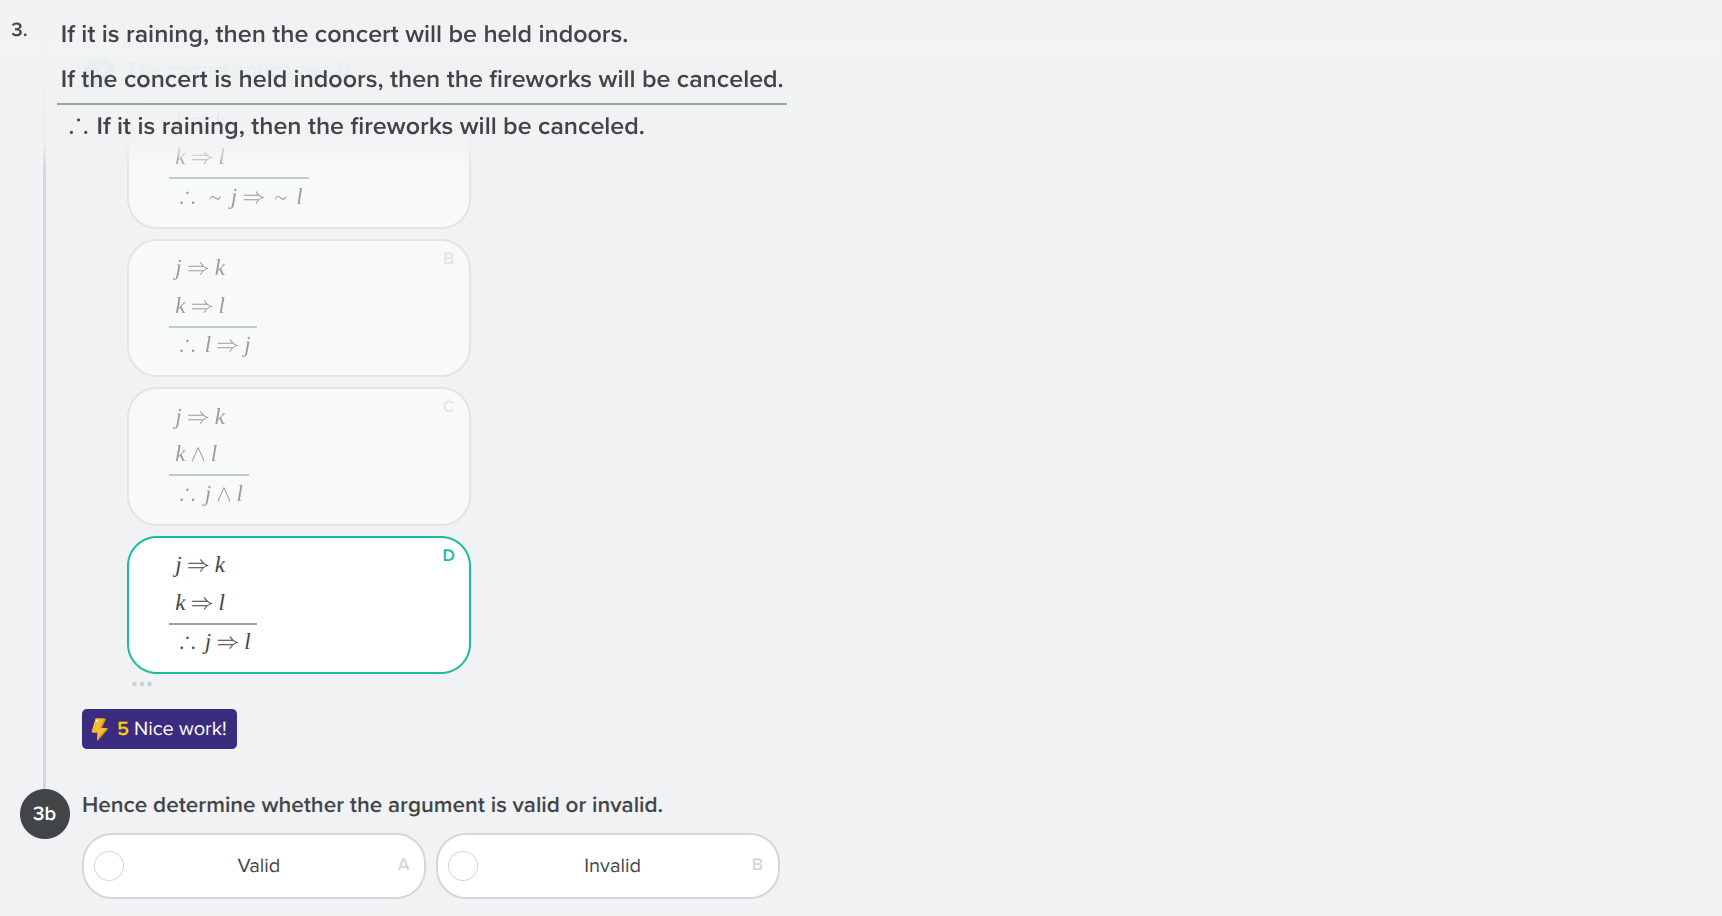Click the Invalid label text
Image resolution: width=1722 pixels, height=916 pixels.
612,866
